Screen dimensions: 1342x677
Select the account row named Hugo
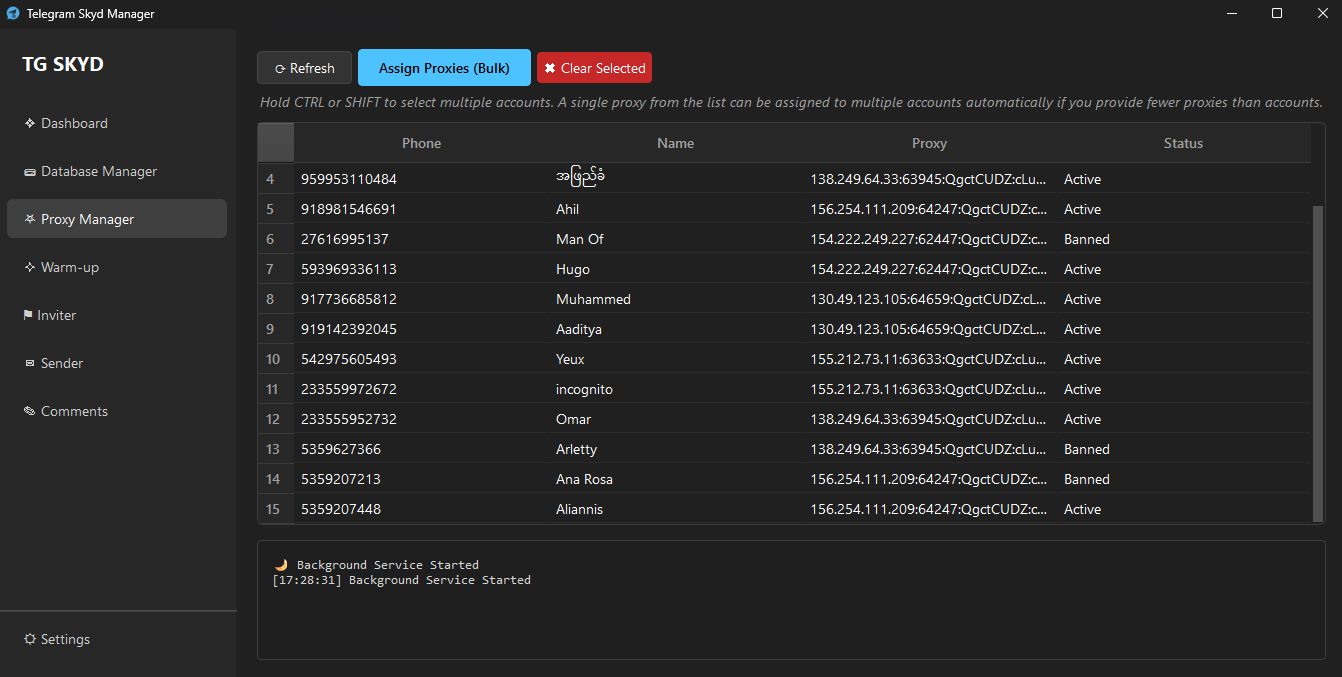point(572,269)
